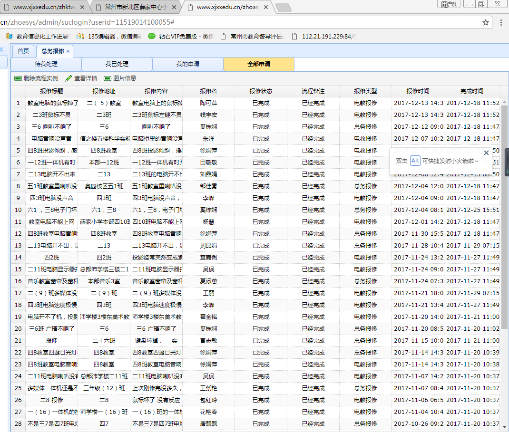Close the 报修 page tab with x
Screen dimensions: 509x432
68,51
